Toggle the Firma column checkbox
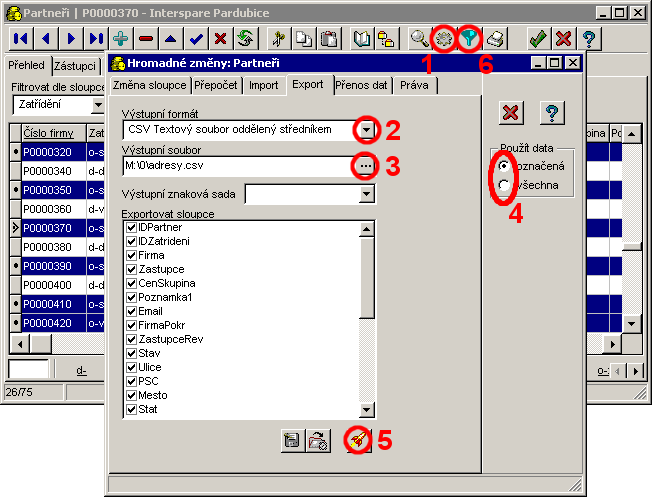 pyautogui.click(x=131, y=255)
